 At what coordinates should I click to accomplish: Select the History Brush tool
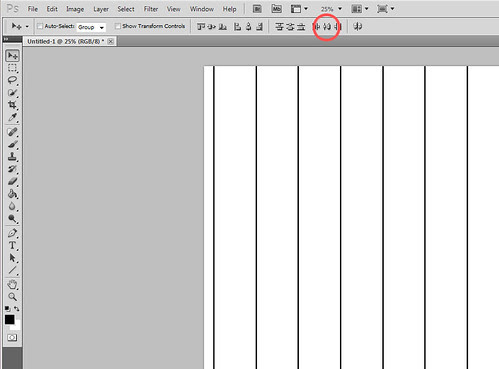pos(12,169)
